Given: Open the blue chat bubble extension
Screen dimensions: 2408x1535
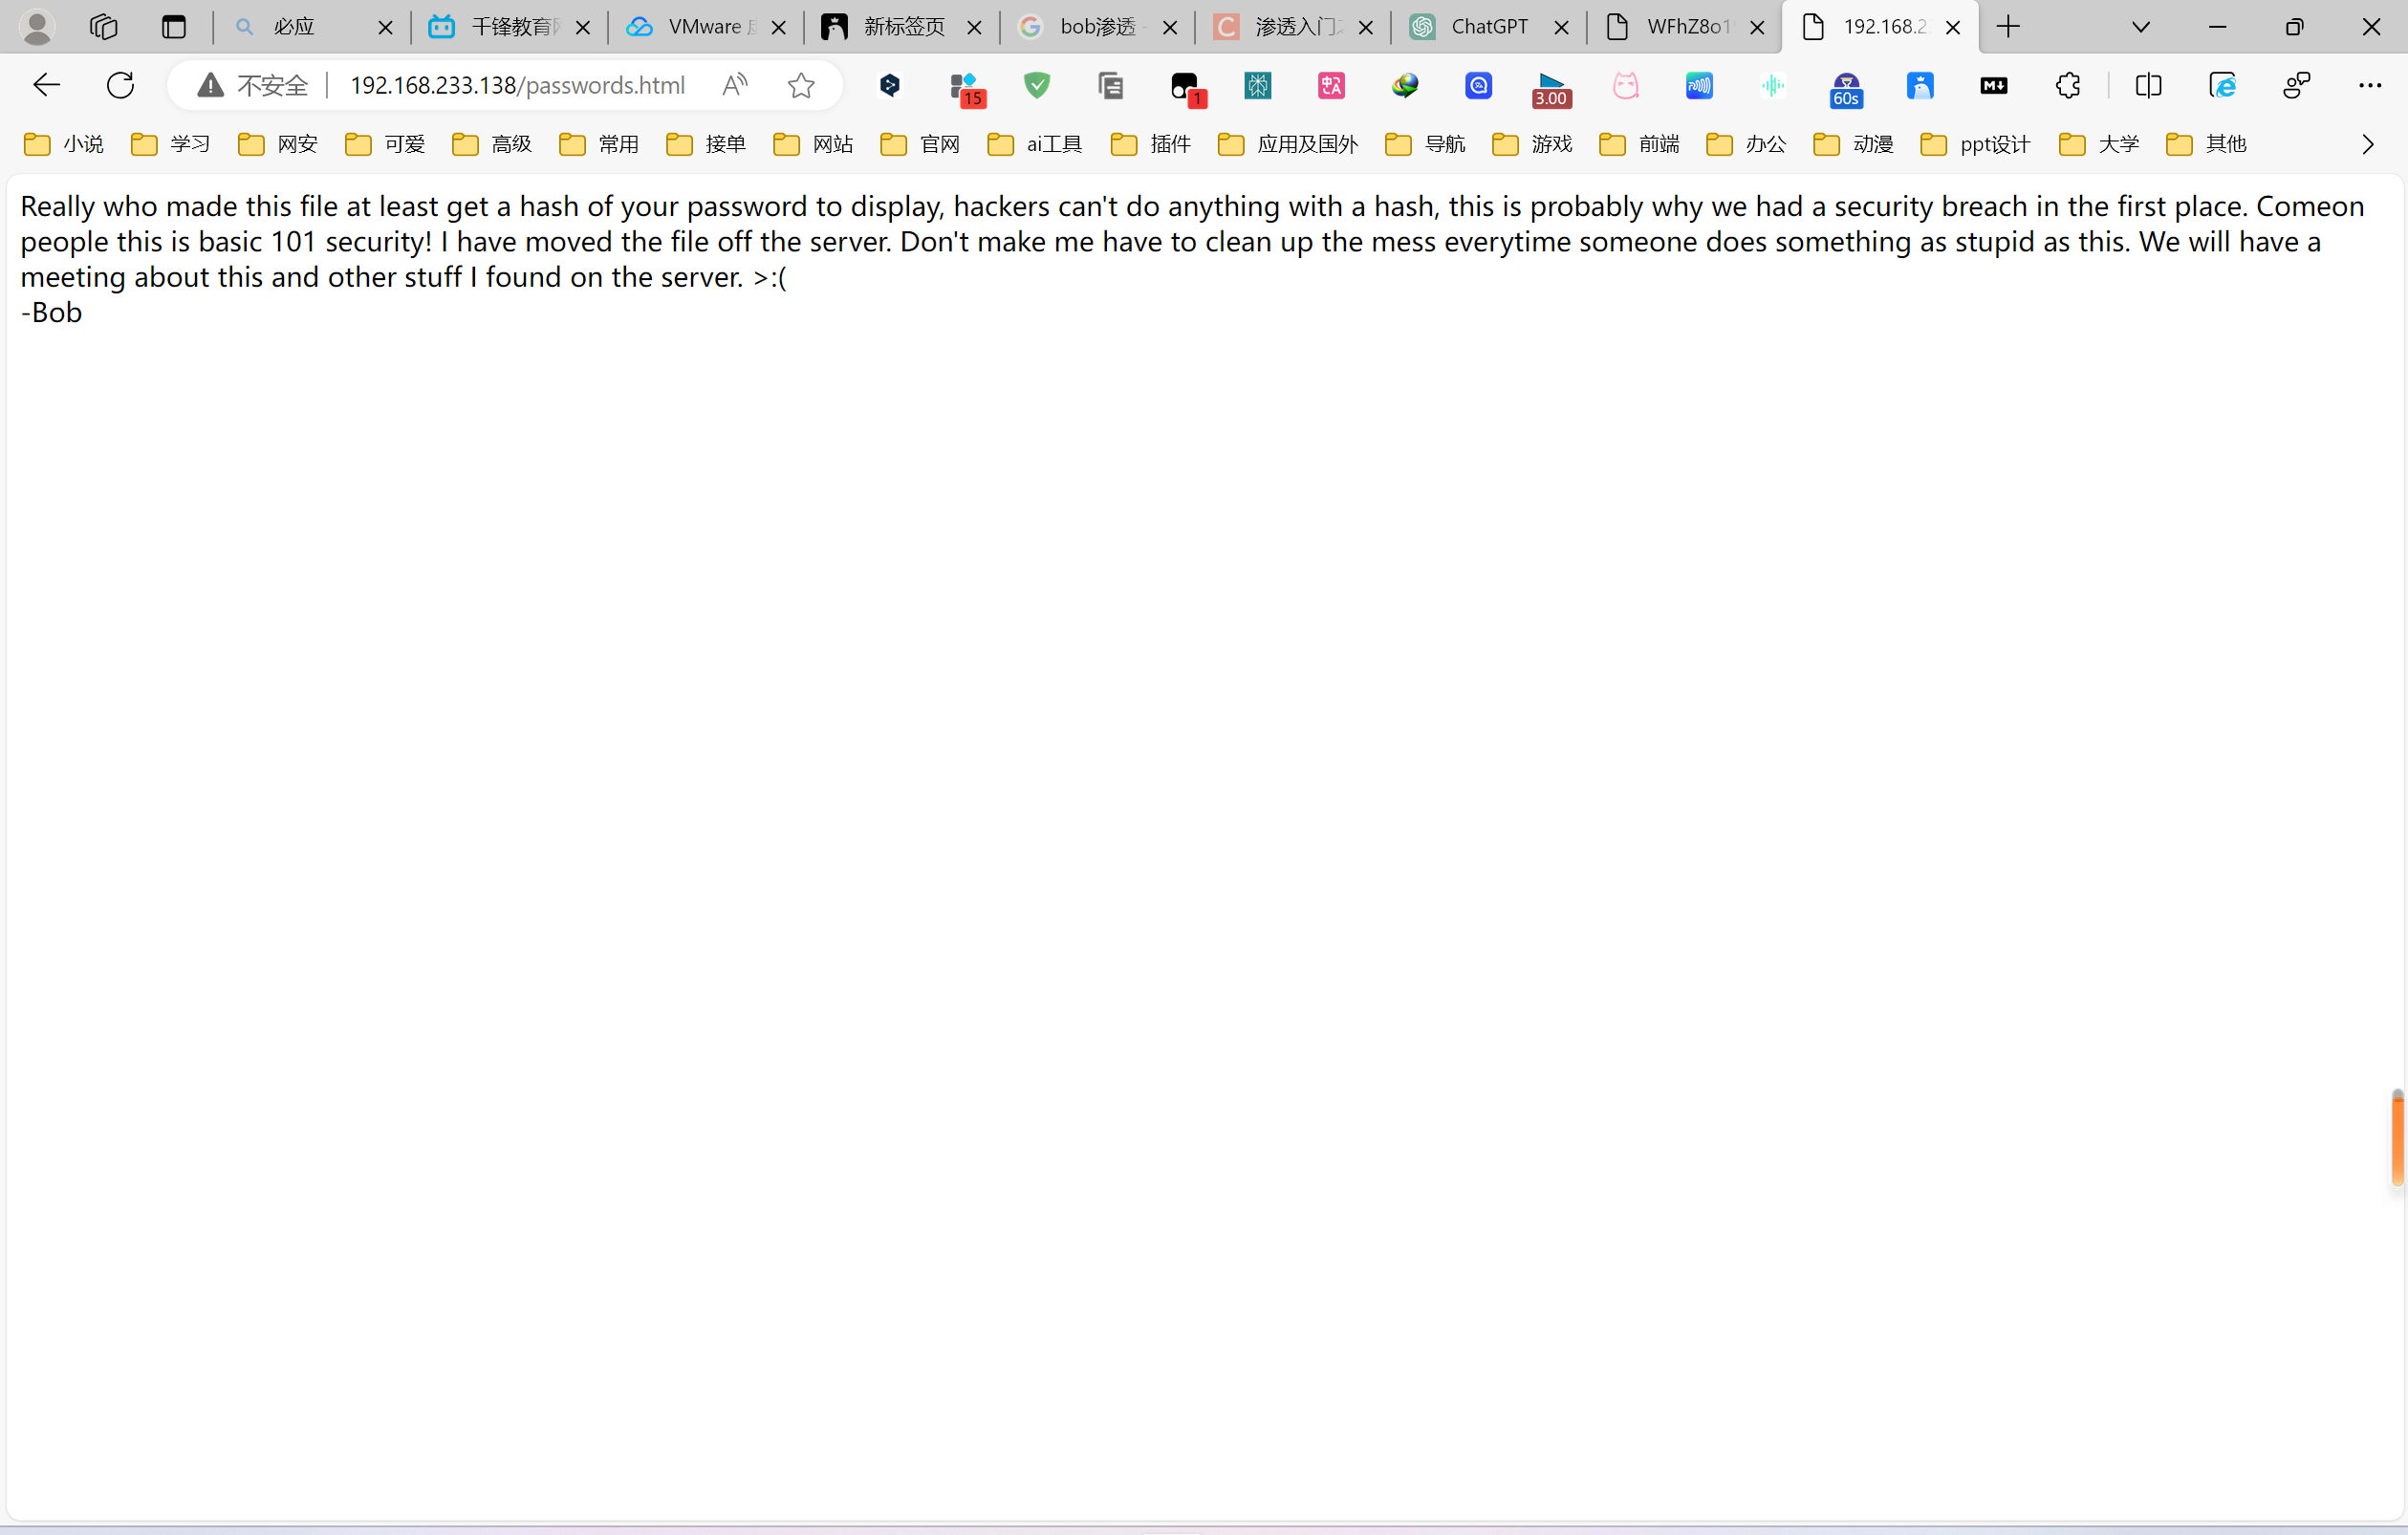Looking at the screenshot, I should (x=1478, y=86).
